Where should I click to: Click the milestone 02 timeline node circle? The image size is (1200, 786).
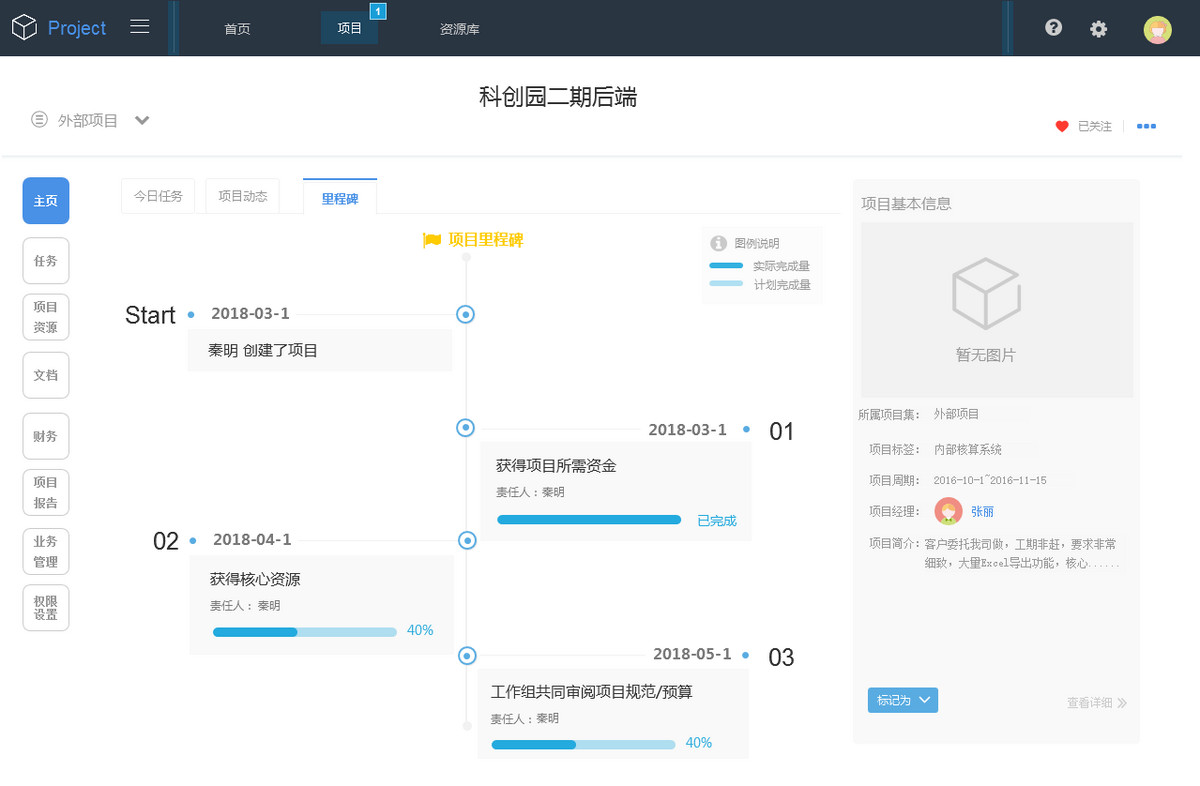coord(466,540)
